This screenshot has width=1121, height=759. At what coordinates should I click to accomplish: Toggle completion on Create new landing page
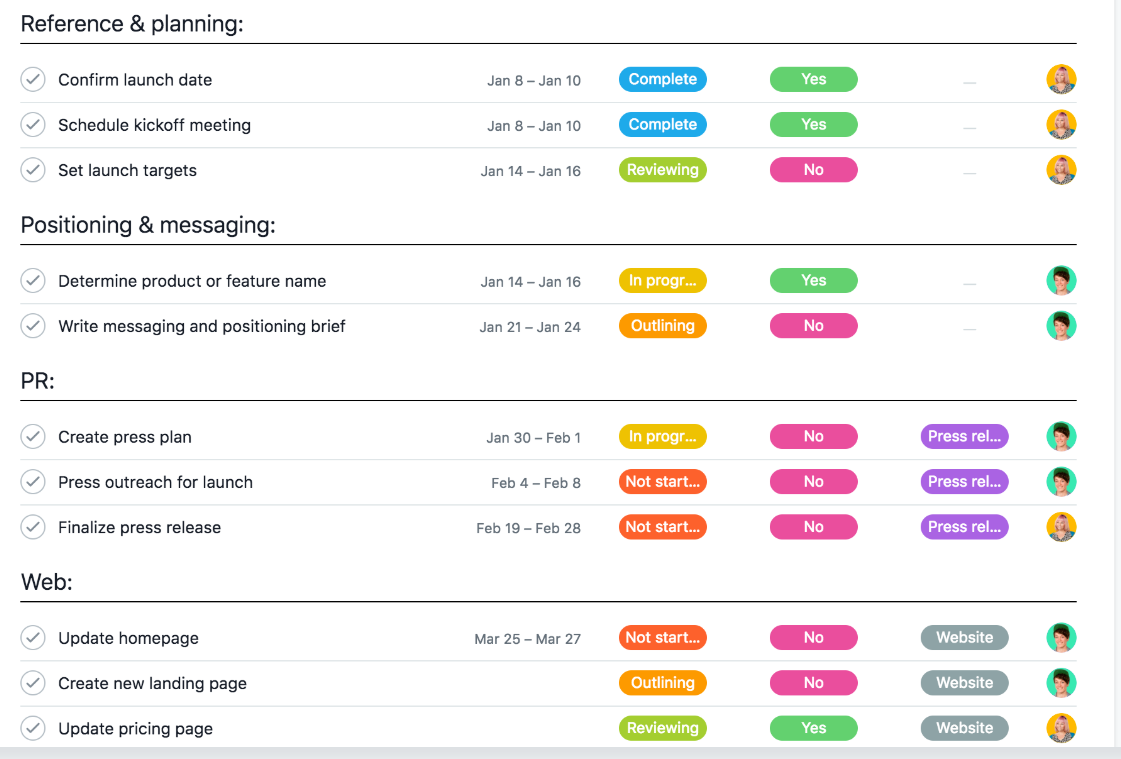tap(32, 683)
